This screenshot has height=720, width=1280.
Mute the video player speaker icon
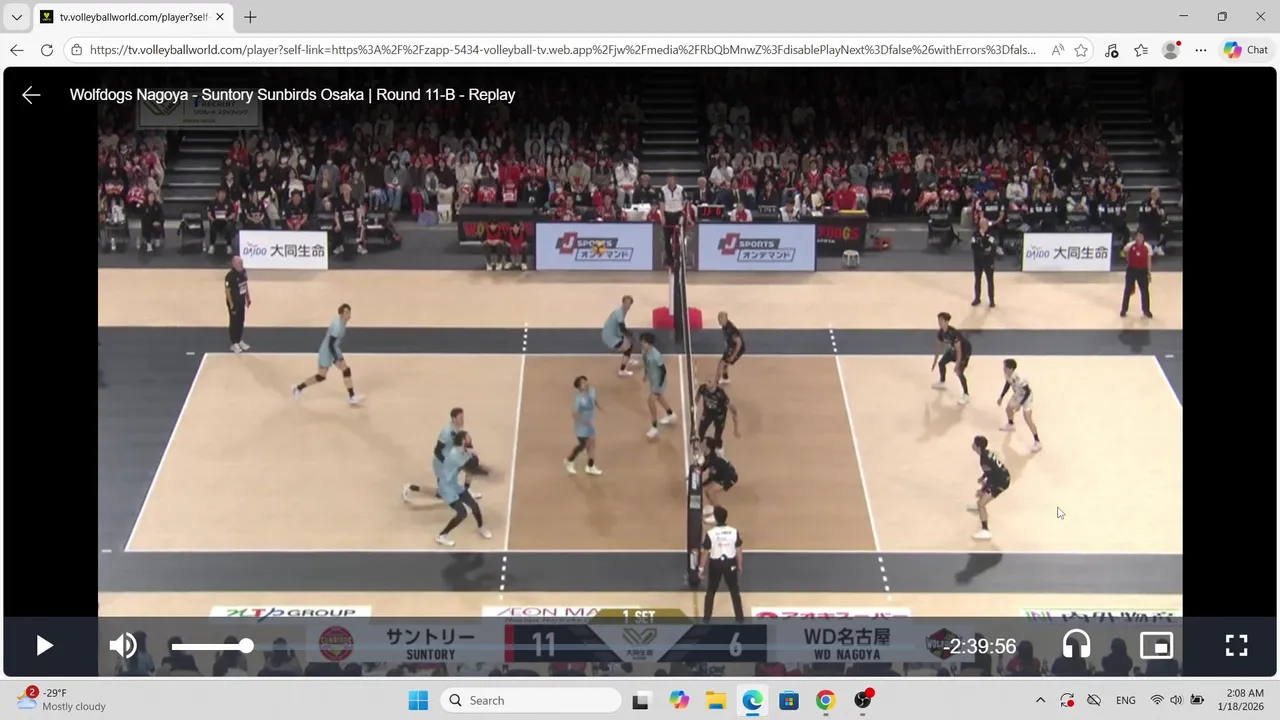123,646
